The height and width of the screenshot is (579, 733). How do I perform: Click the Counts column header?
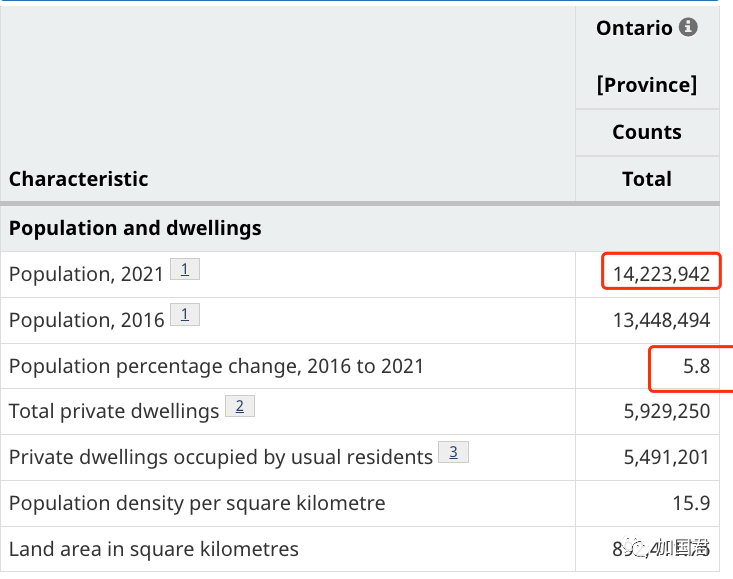(x=647, y=132)
